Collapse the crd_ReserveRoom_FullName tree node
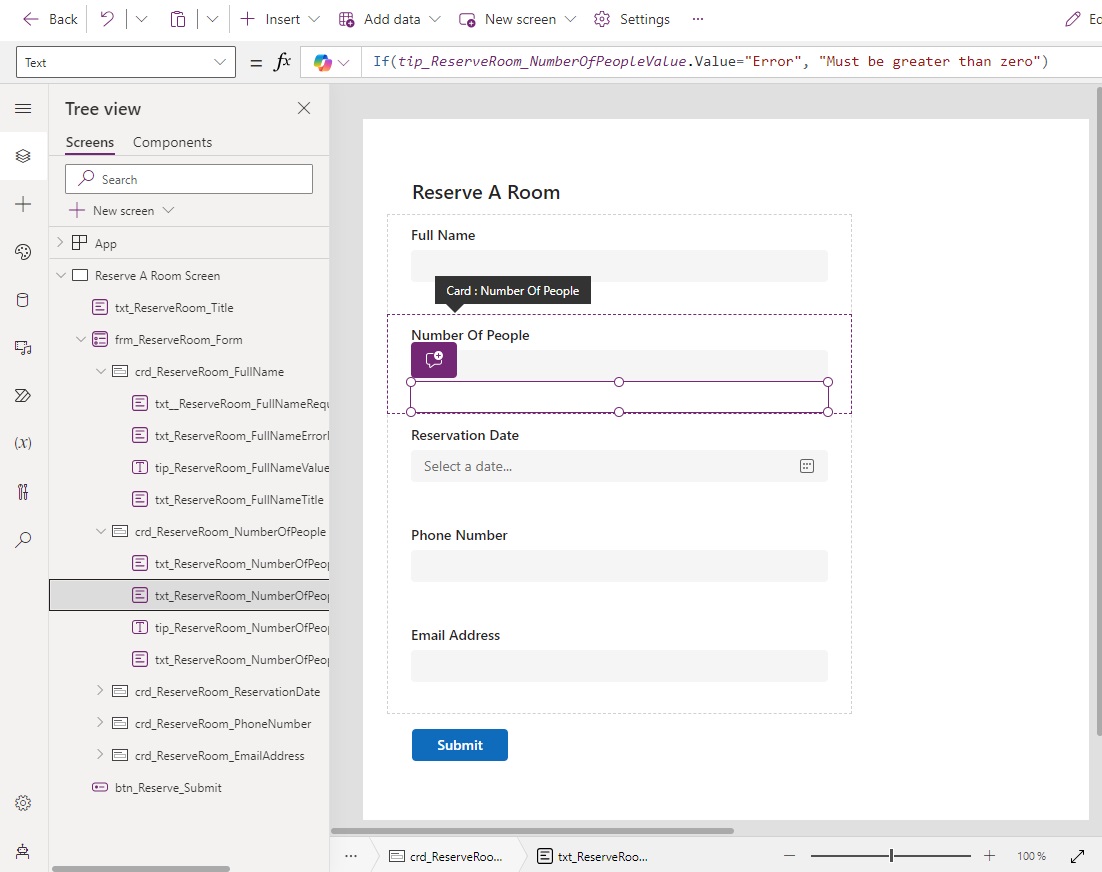The height and width of the screenshot is (872, 1102). click(x=99, y=371)
